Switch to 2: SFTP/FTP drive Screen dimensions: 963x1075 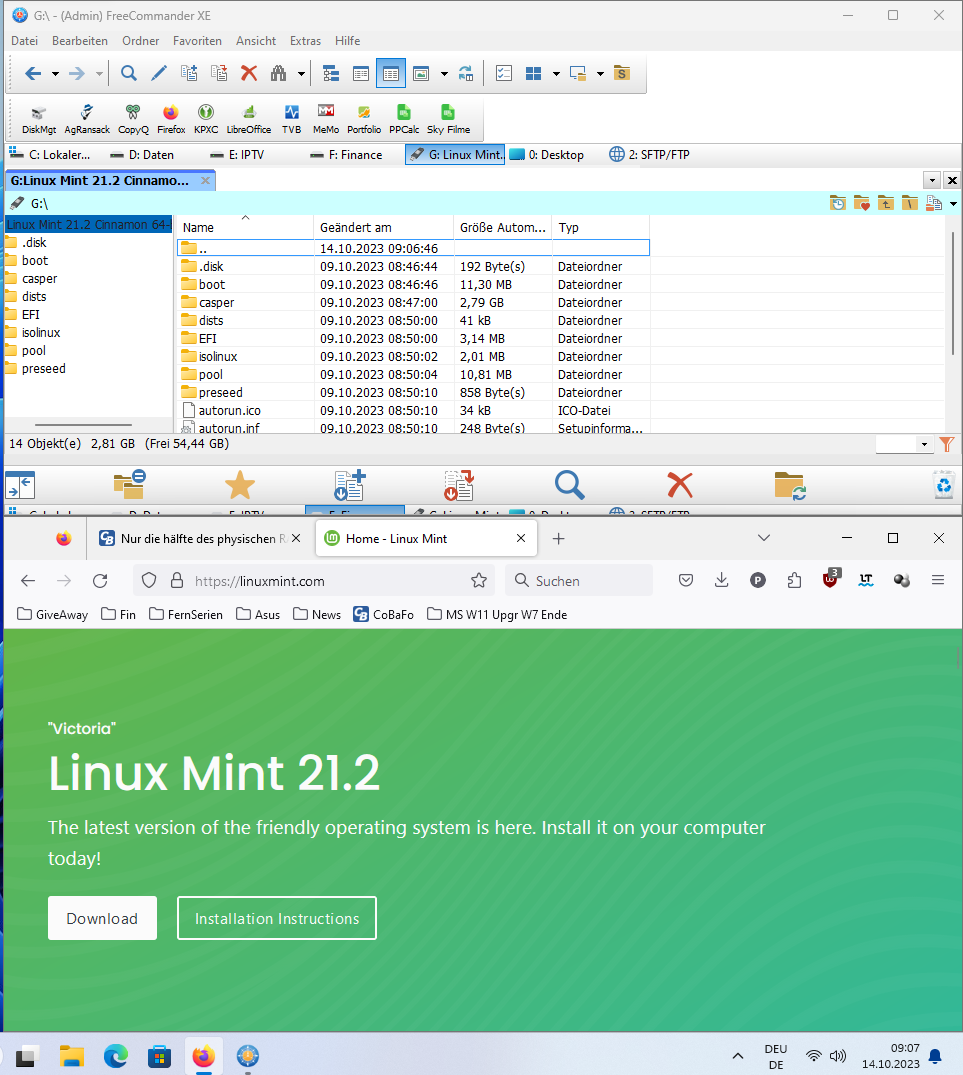[650, 155]
